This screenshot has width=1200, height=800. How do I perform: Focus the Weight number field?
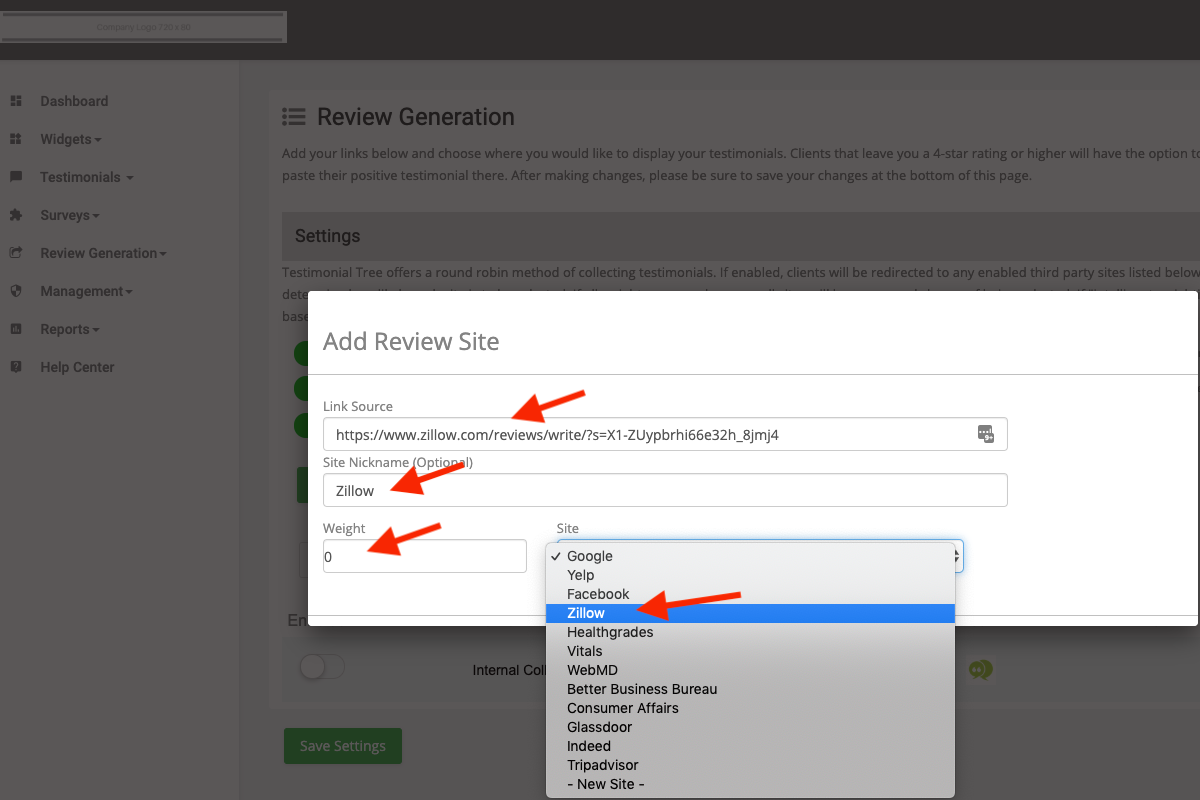[x=425, y=556]
